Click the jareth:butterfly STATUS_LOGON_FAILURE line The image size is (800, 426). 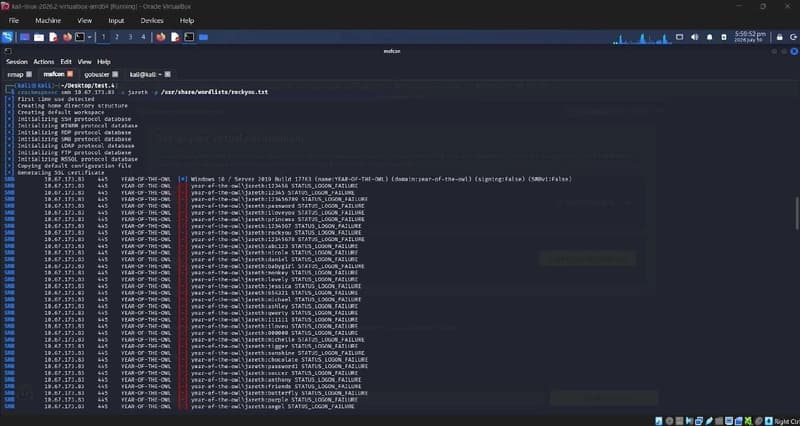pyautogui.click(x=279, y=393)
